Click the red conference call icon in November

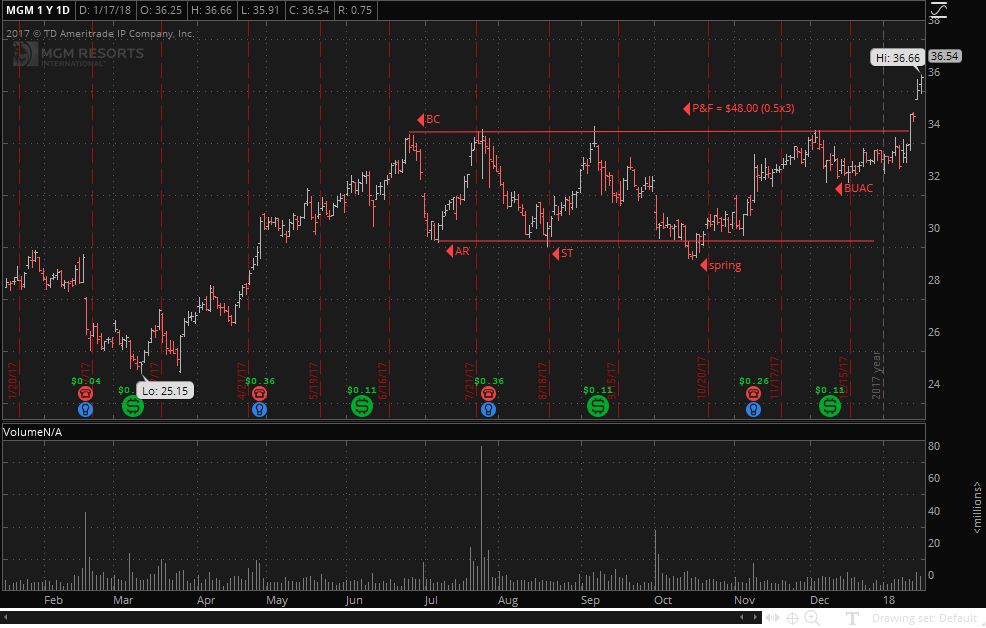753,394
